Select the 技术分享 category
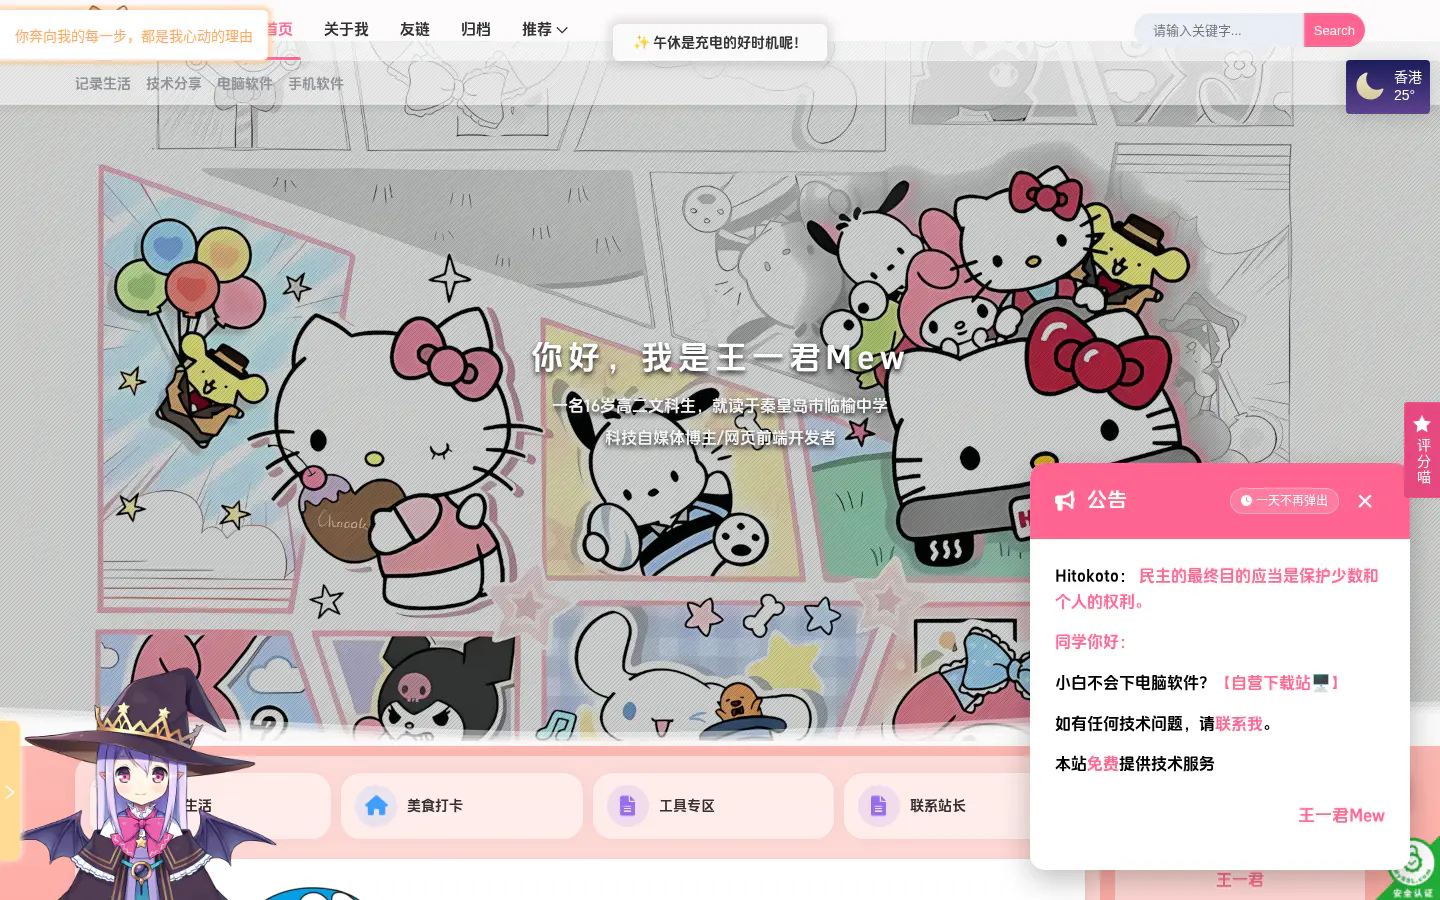 click(x=174, y=84)
